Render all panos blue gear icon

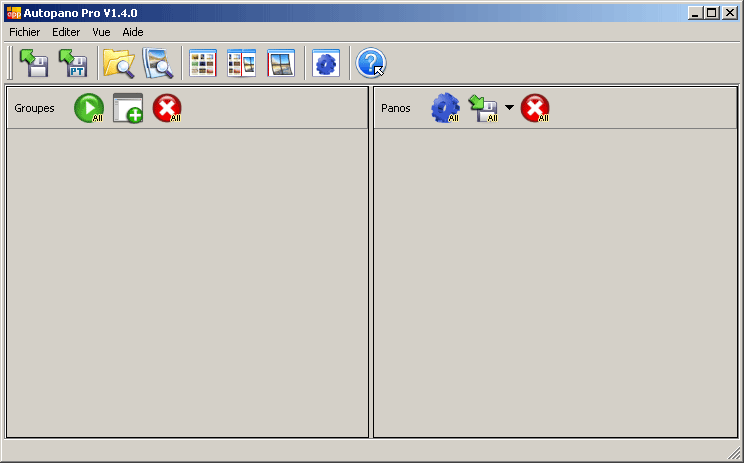pos(445,108)
